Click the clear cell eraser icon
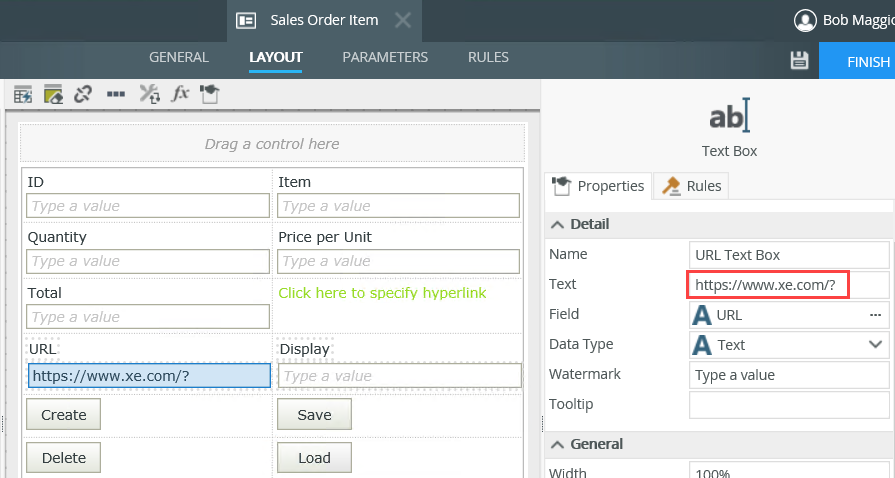The height and width of the screenshot is (478, 895). point(53,94)
